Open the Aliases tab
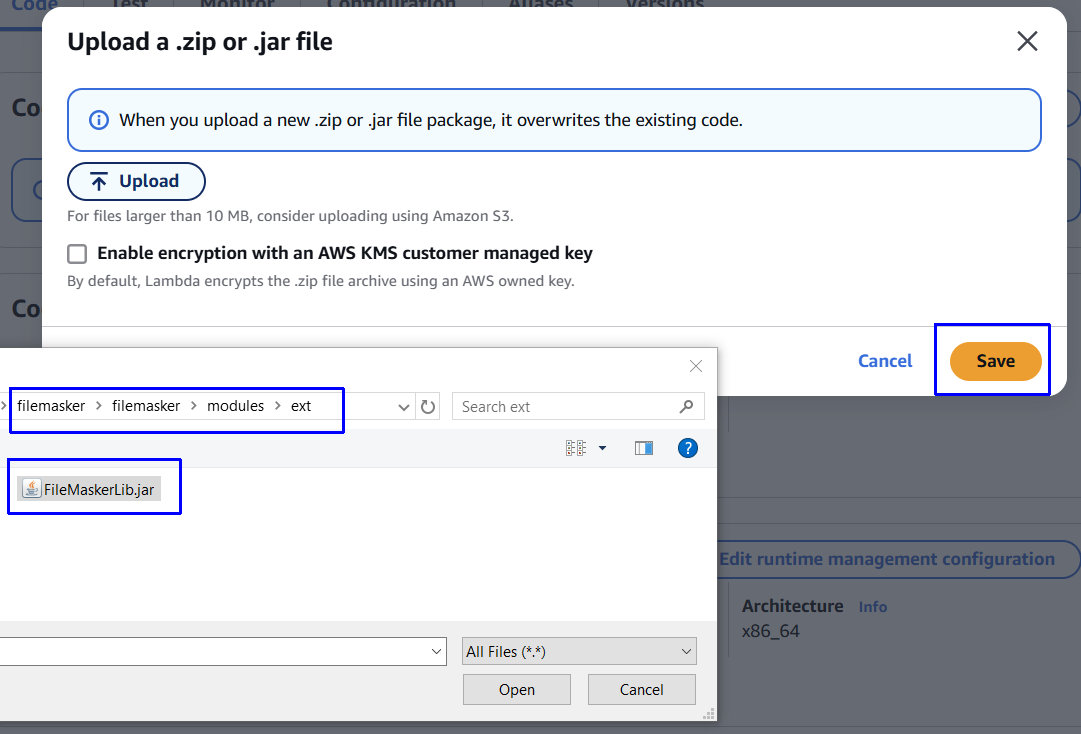The height and width of the screenshot is (734, 1081). point(540,3)
